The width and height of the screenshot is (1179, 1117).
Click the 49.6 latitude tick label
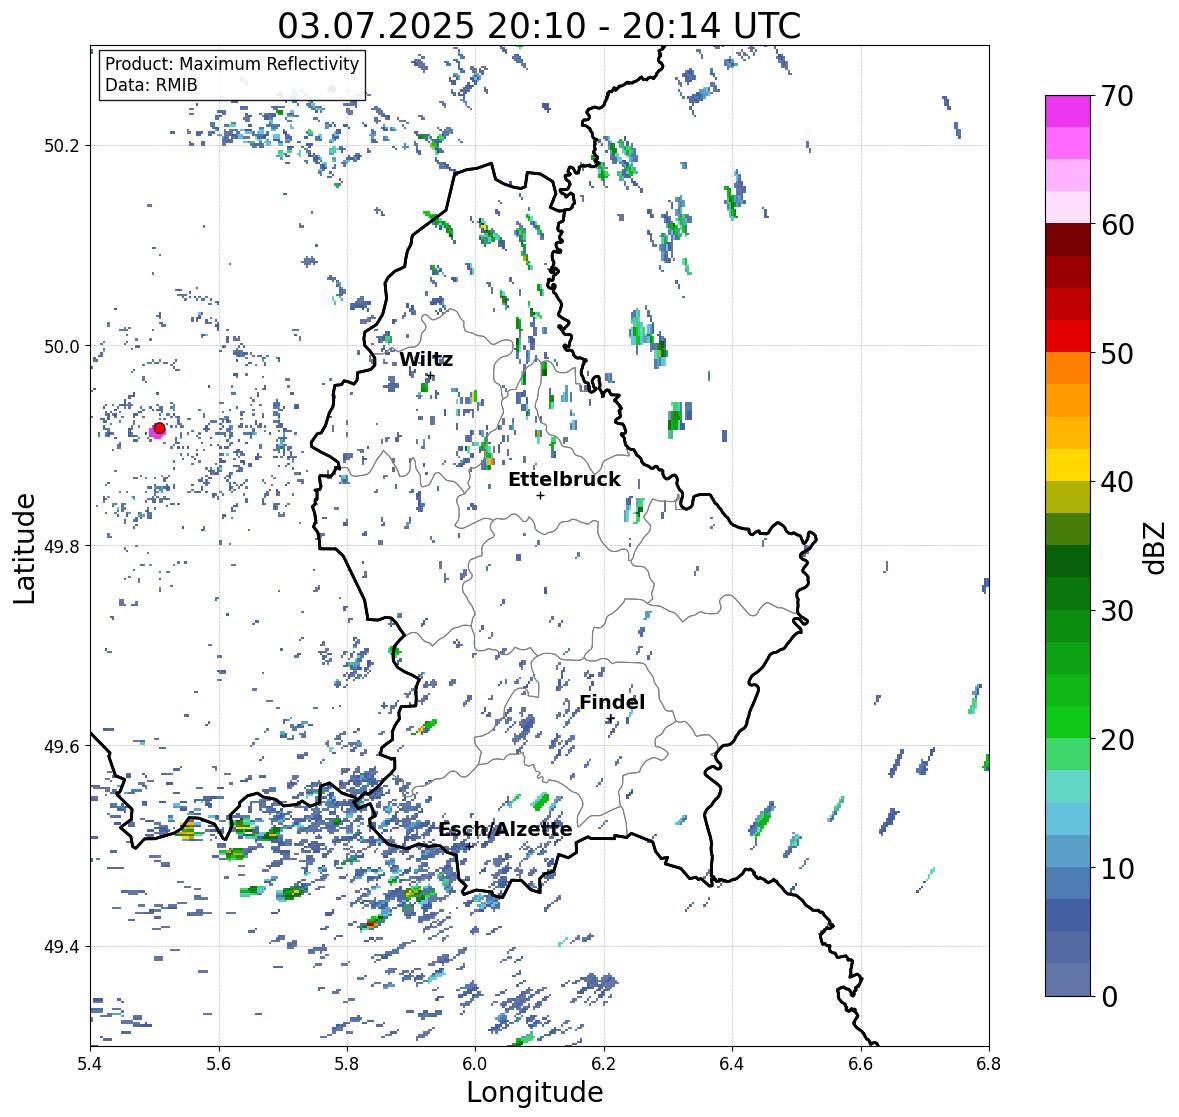pos(62,746)
